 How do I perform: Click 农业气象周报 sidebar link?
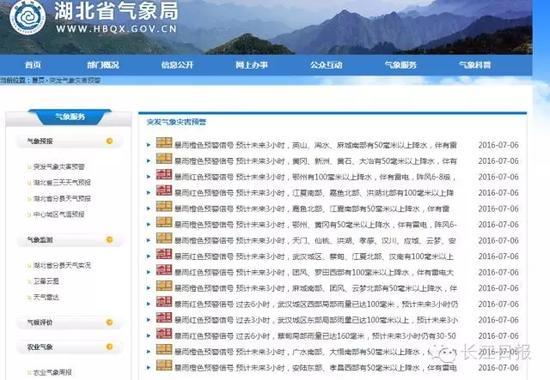coord(53,372)
